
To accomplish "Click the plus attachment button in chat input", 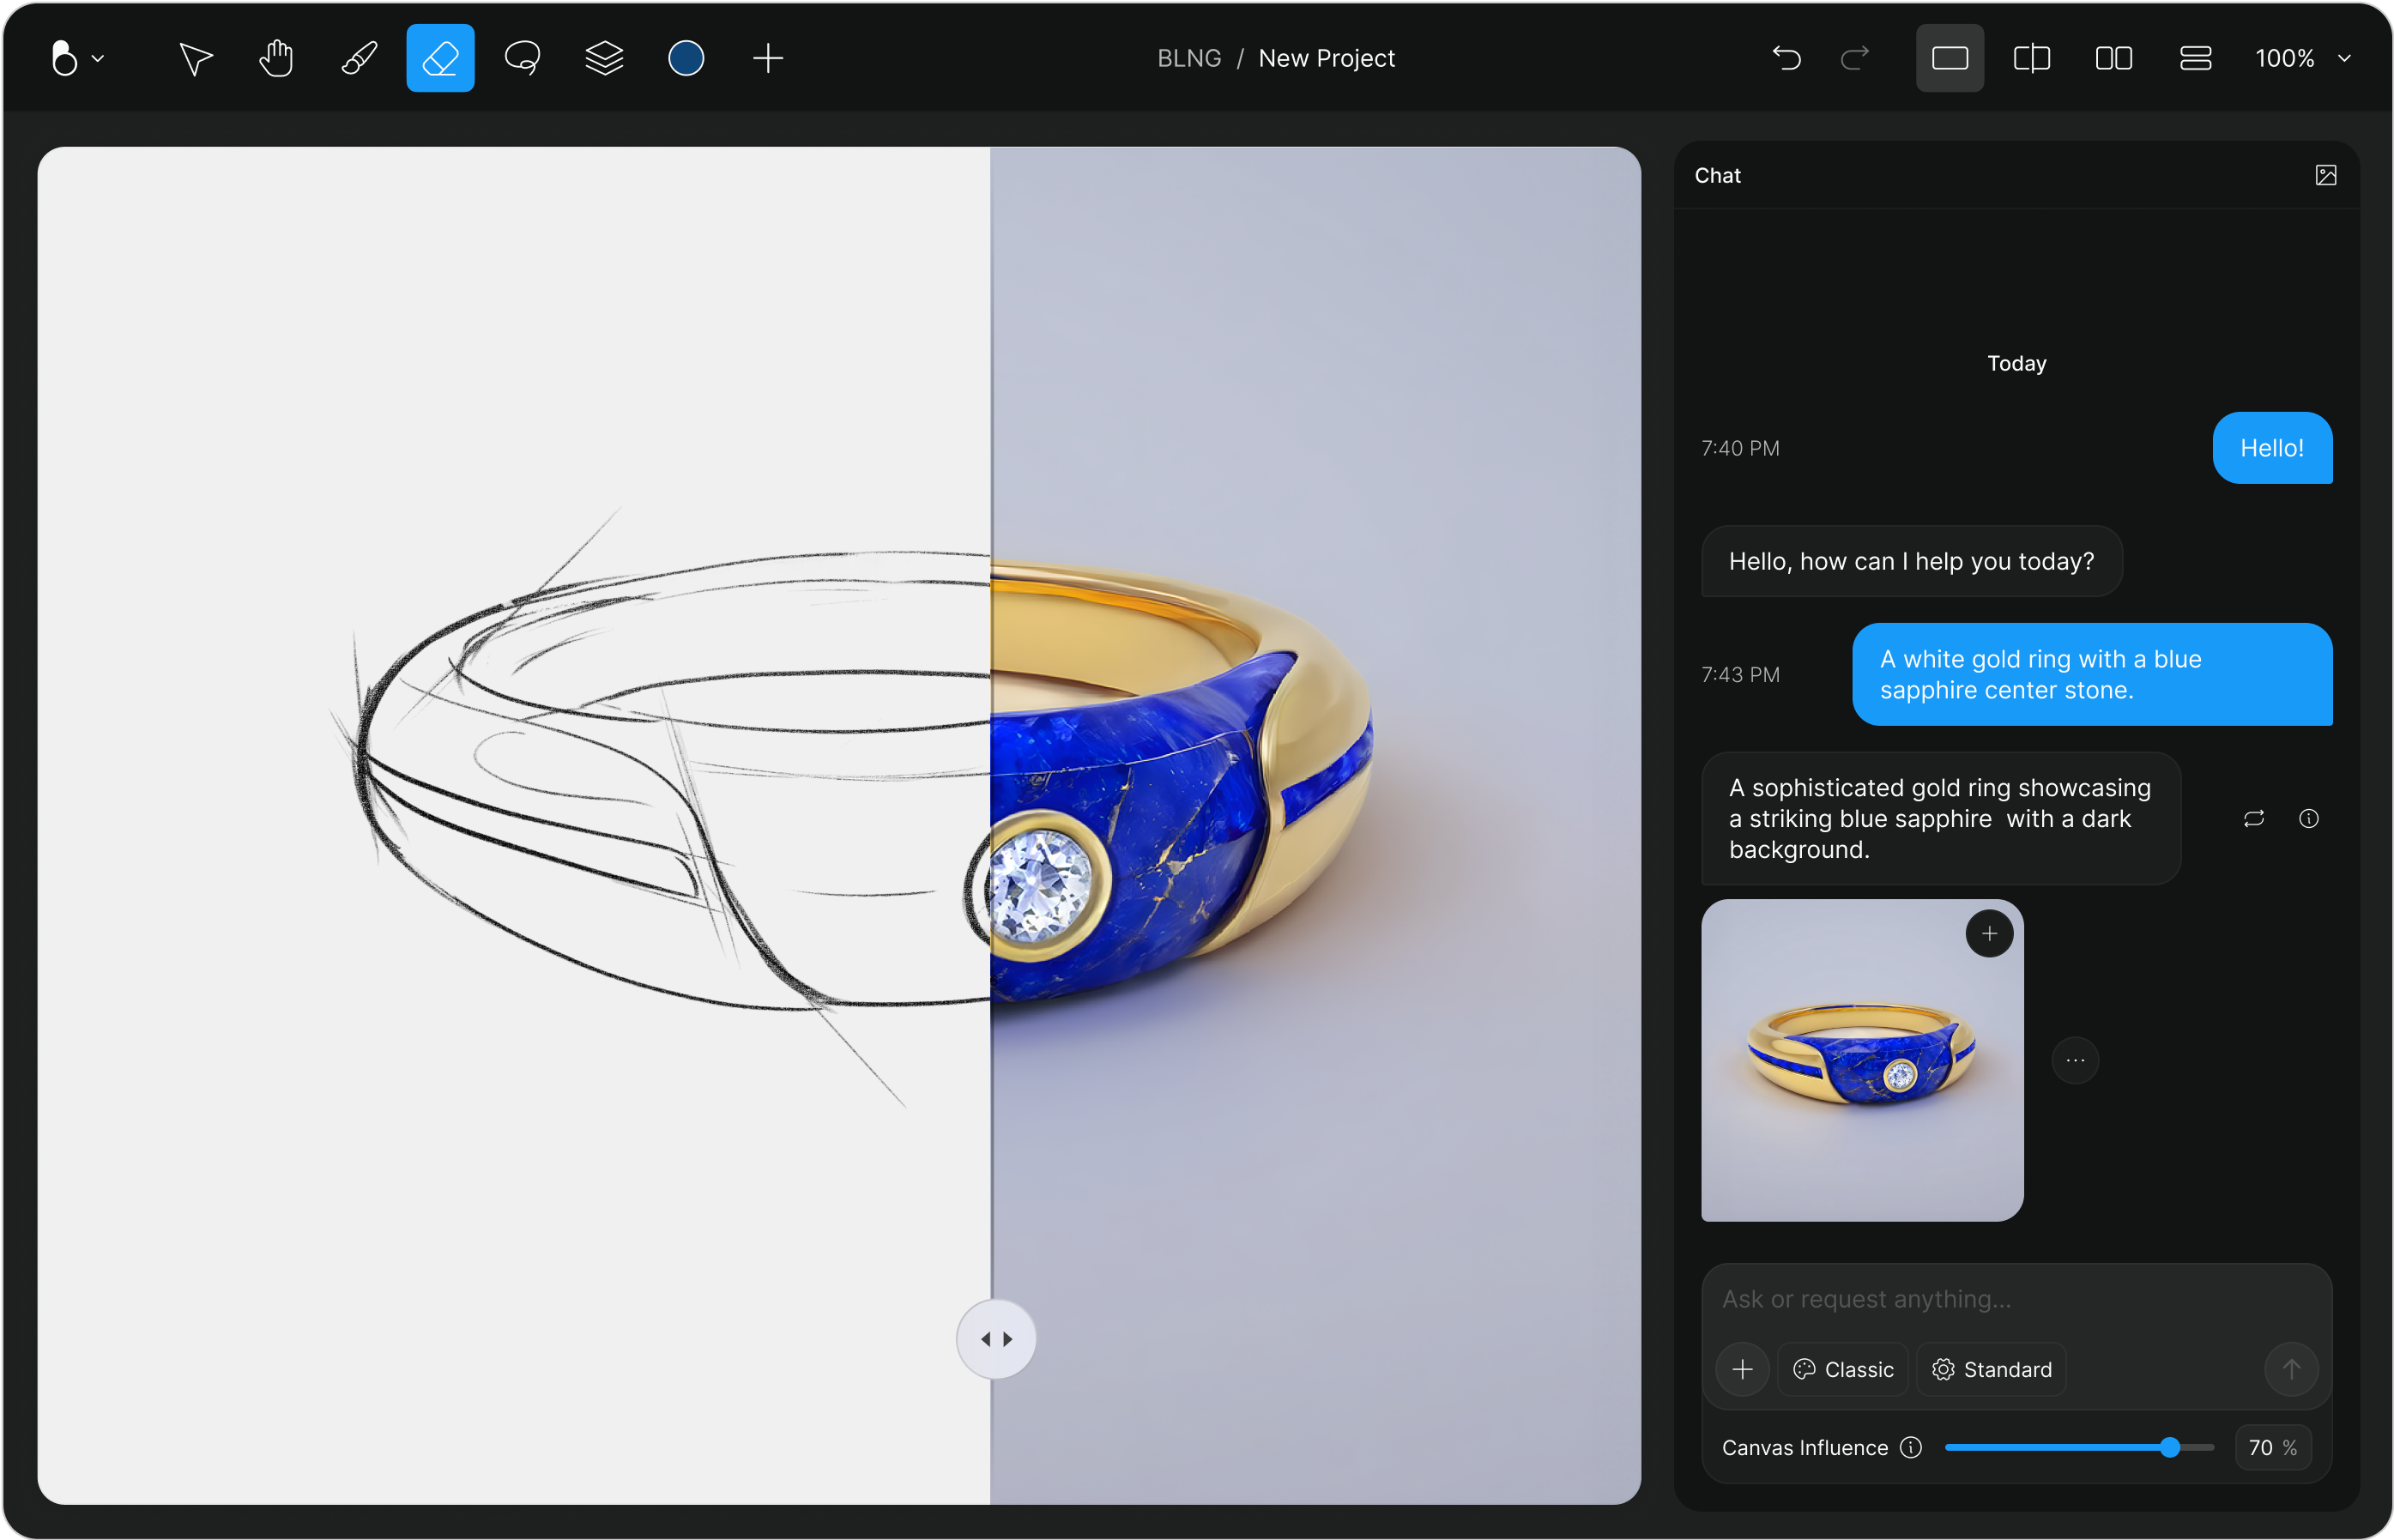I will click(1742, 1369).
